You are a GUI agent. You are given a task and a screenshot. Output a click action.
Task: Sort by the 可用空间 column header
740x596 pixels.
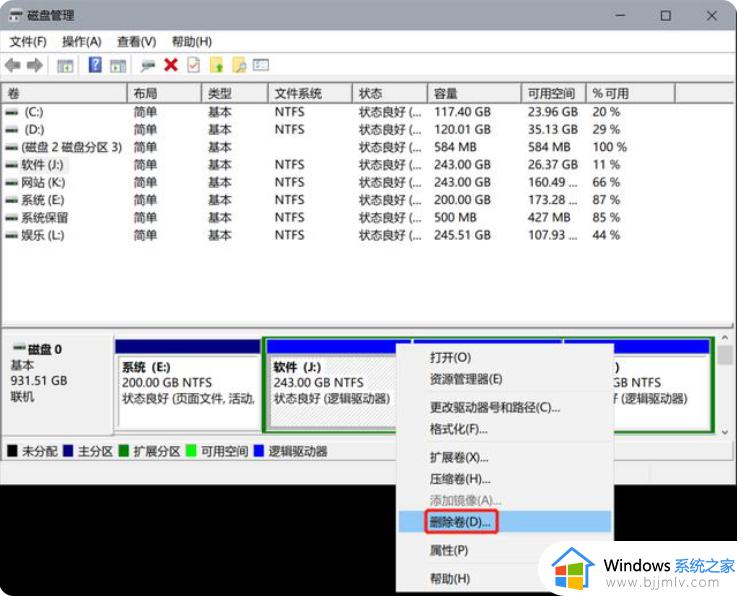(x=554, y=93)
